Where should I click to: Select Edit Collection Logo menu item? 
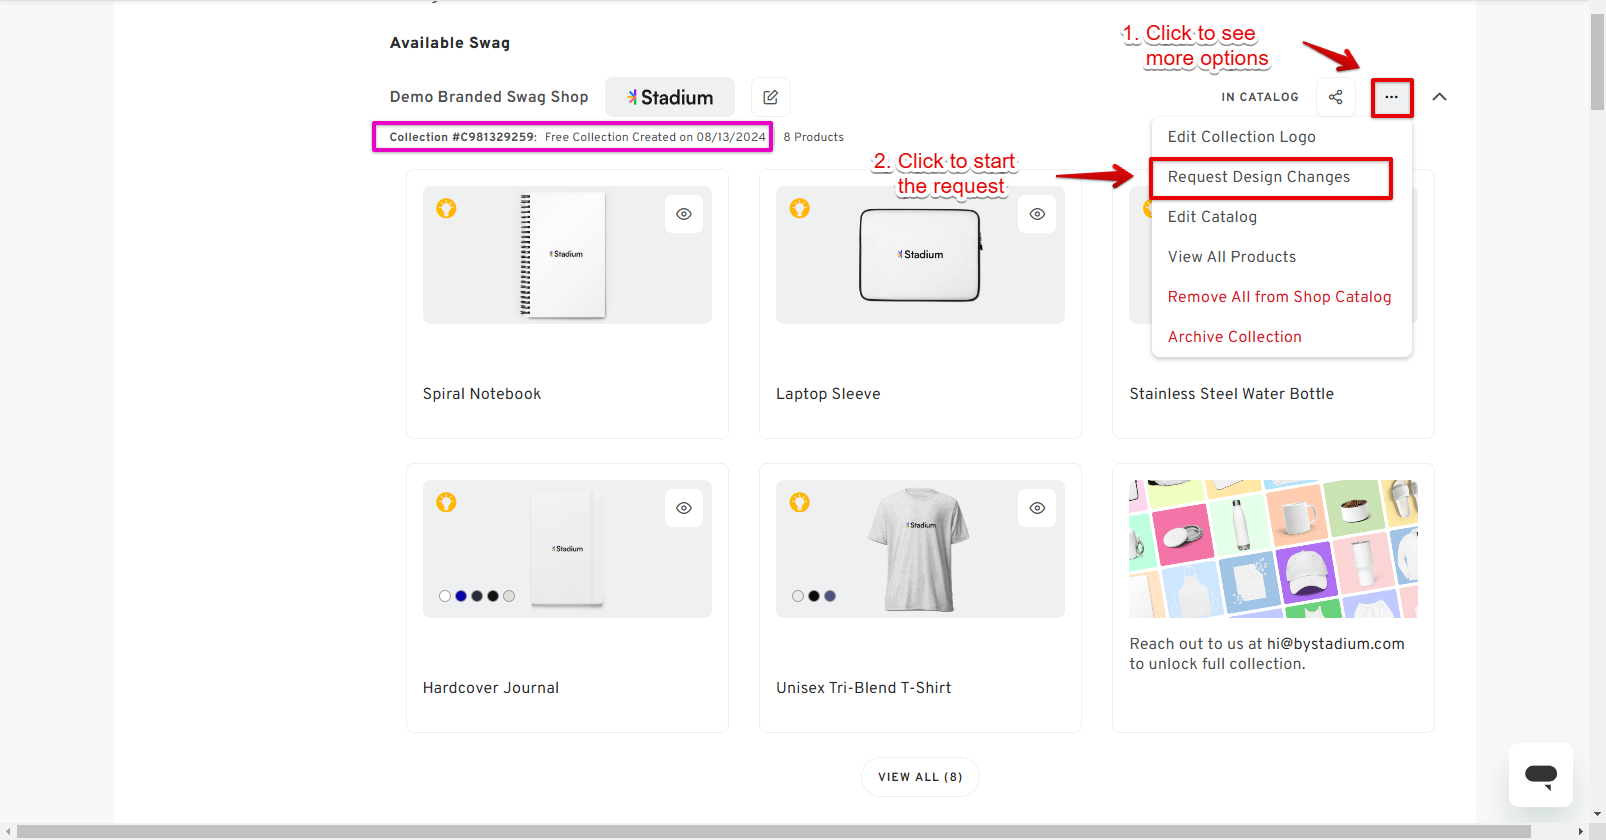[1281, 137]
